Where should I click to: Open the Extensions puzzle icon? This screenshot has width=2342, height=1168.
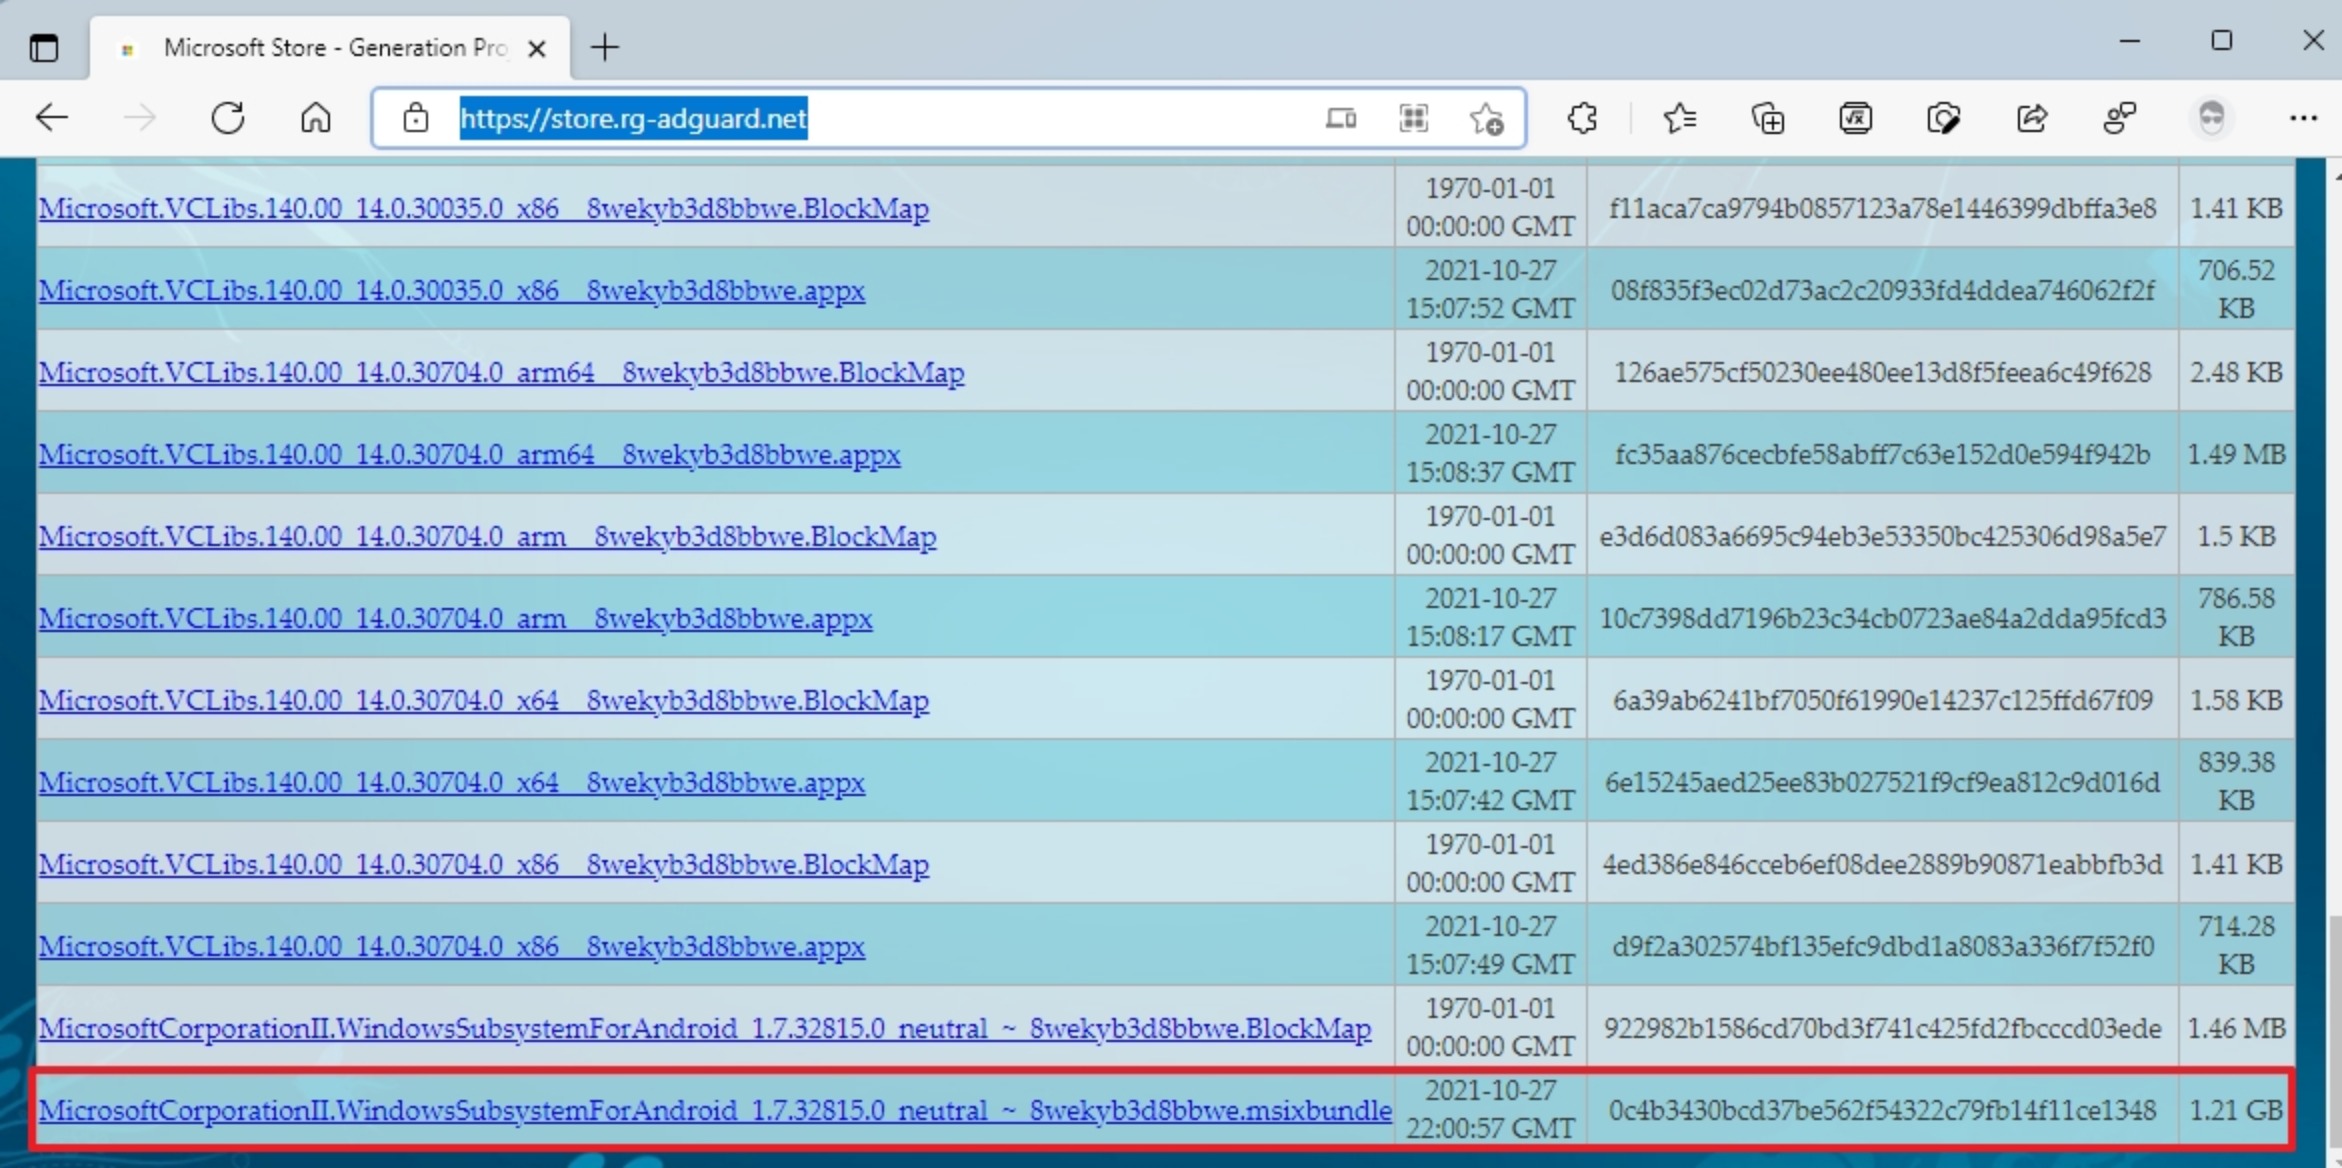point(1581,118)
